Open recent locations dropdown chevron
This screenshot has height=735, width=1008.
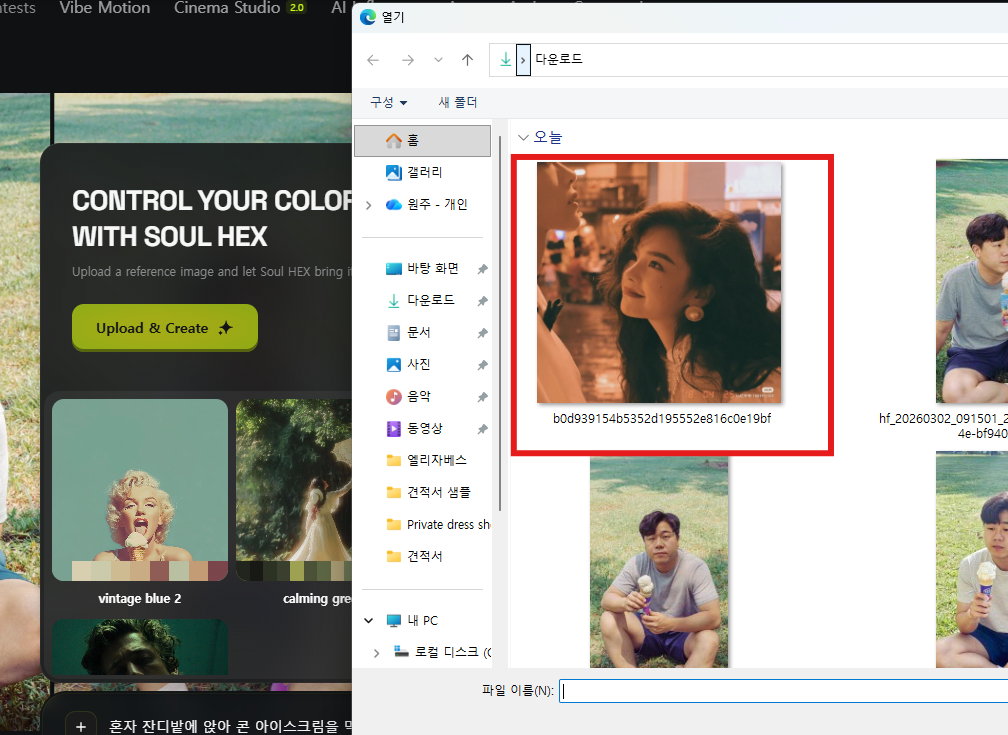click(438, 60)
